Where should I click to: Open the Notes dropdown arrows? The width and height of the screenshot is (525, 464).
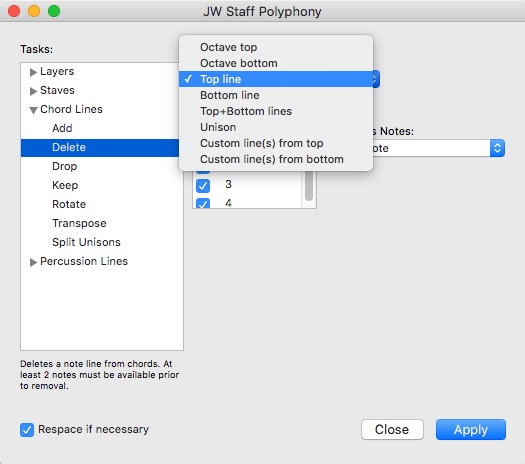tap(497, 148)
